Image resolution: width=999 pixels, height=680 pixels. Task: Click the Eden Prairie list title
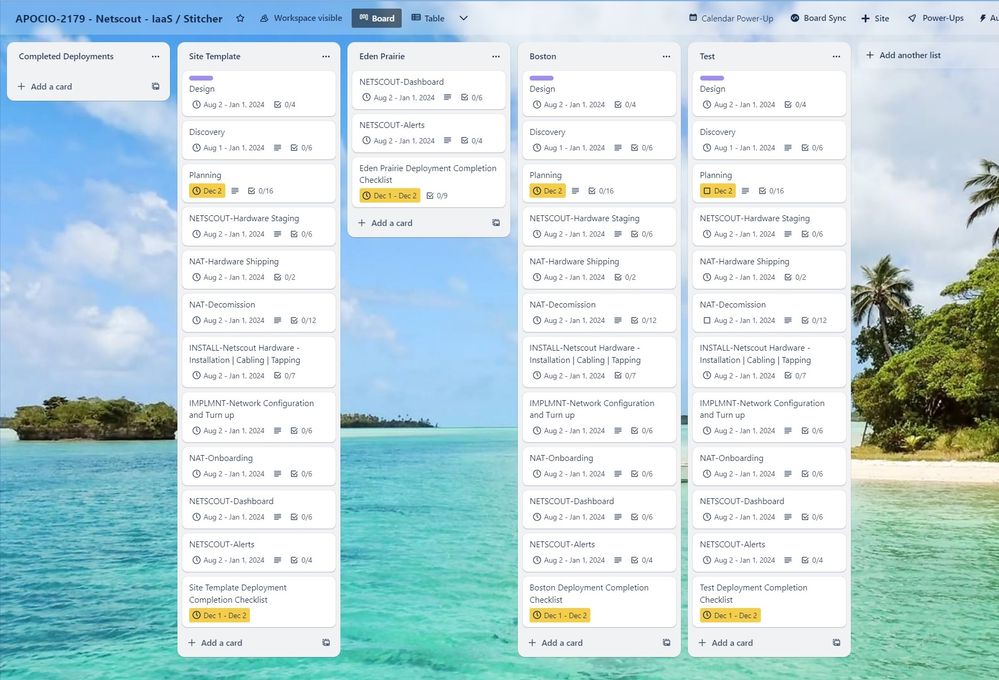pos(382,56)
